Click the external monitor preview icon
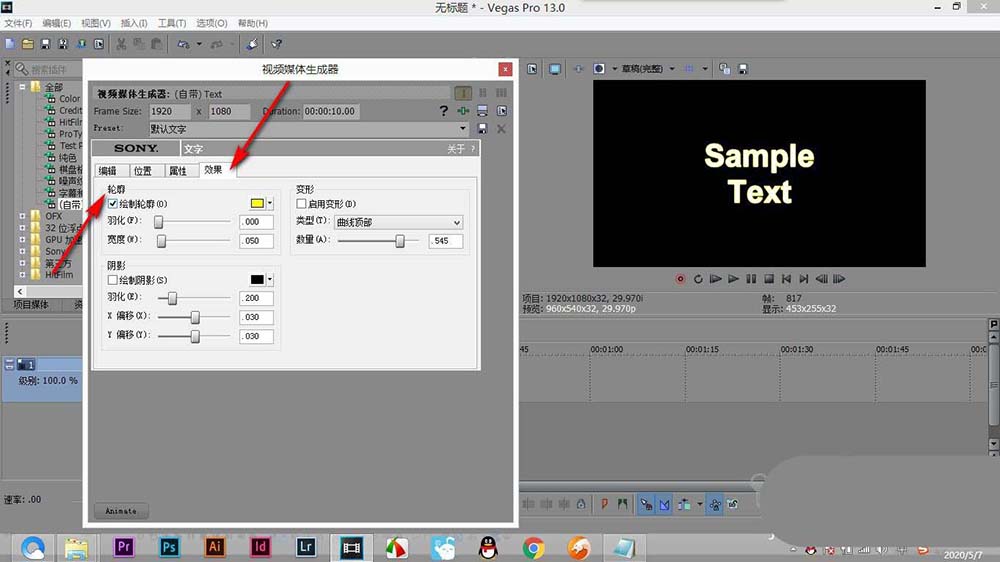 553,69
